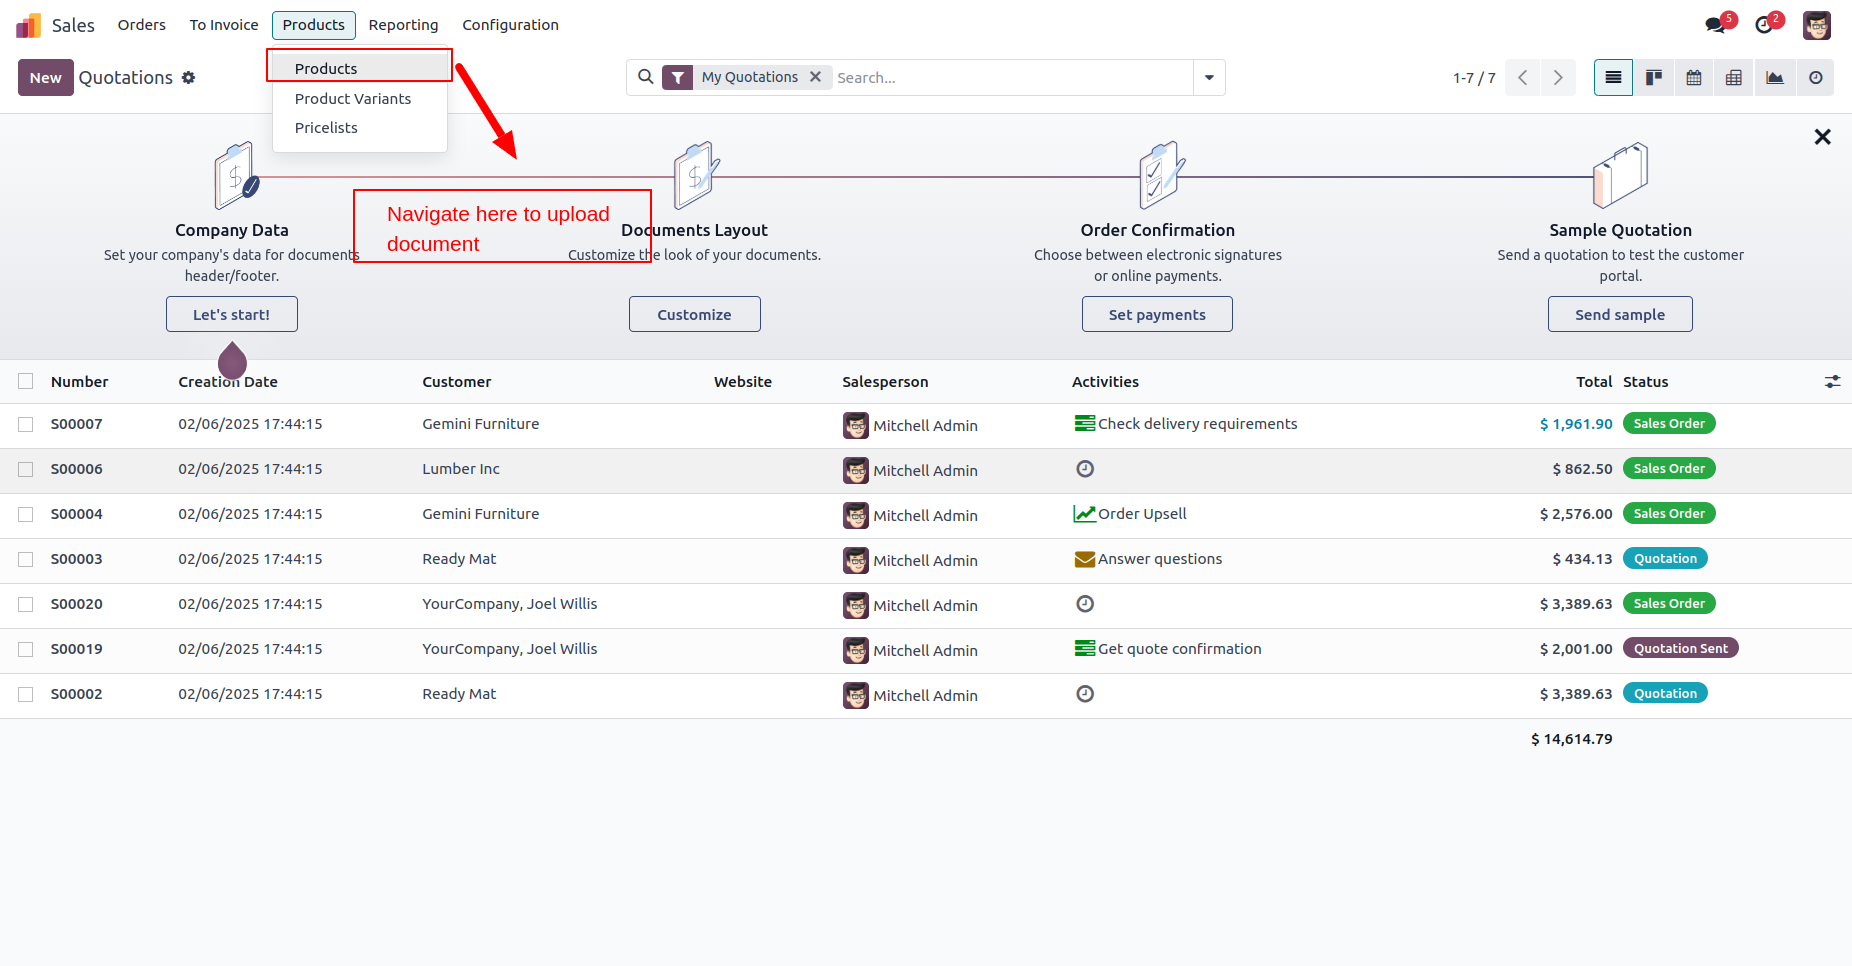Choose Products in the dropdown
This screenshot has width=1852, height=966.
click(x=359, y=68)
